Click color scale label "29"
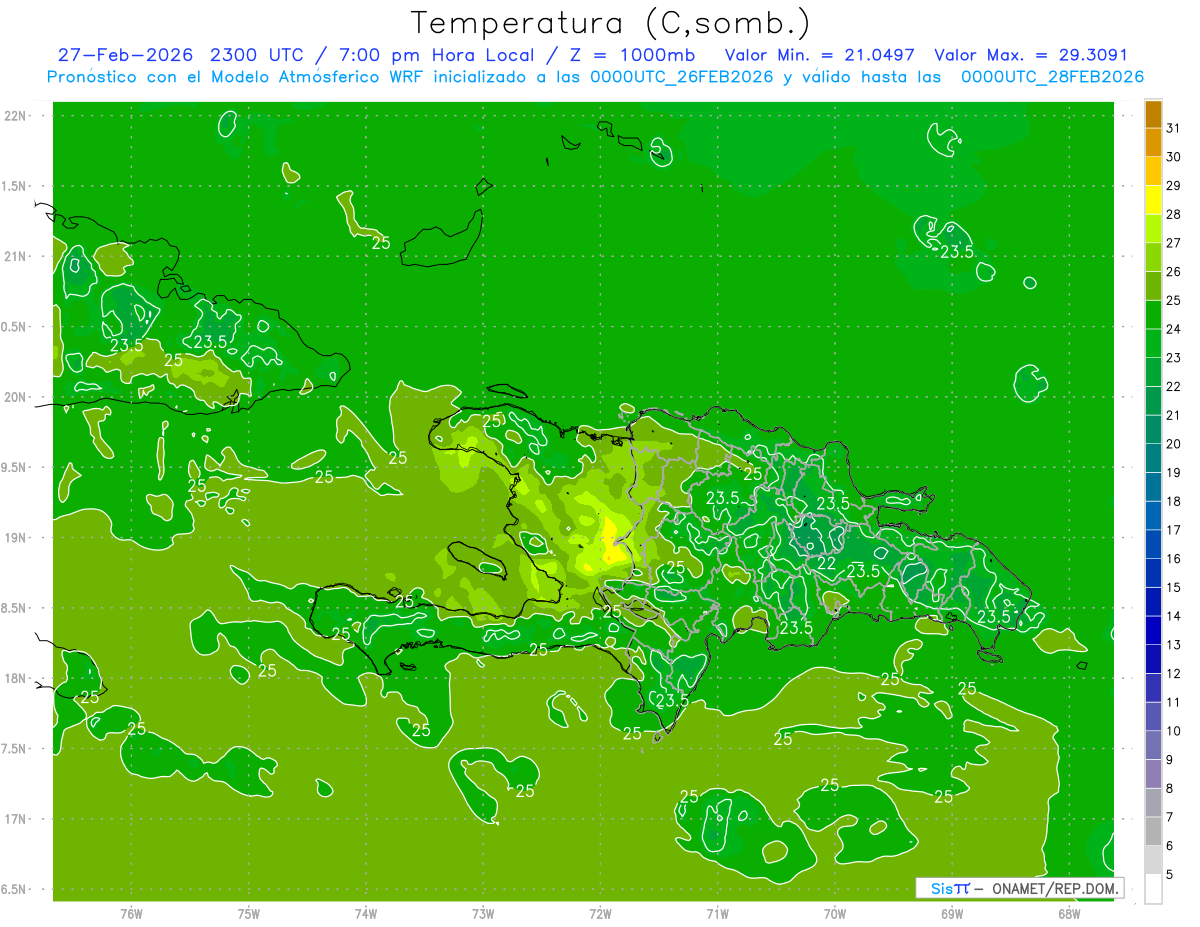1200x927 pixels. [1174, 186]
